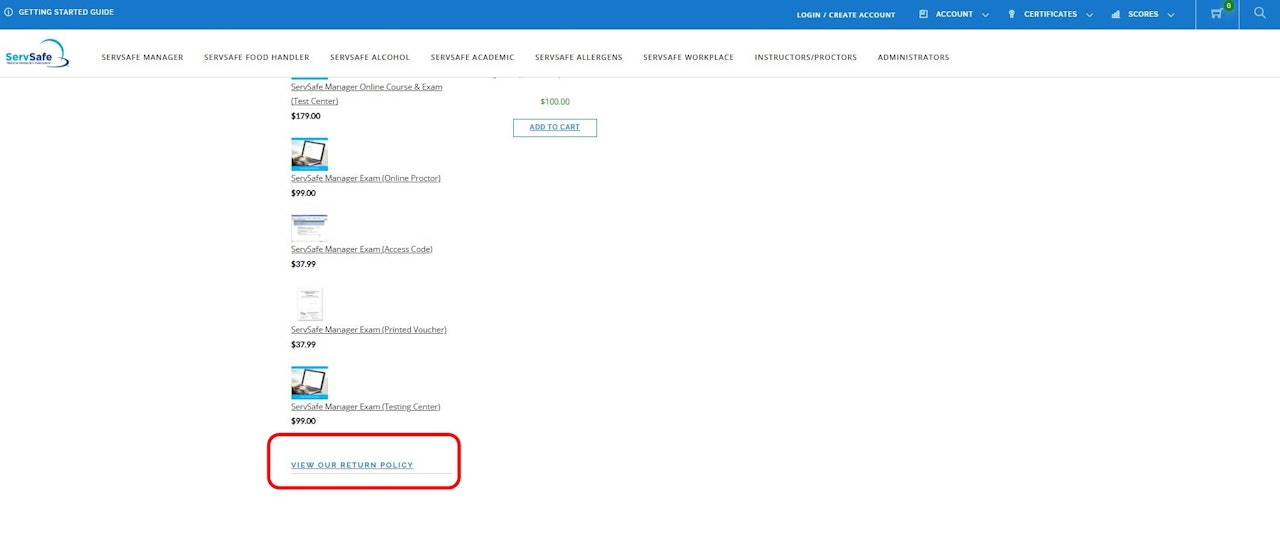
Task: Open the shopping cart icon
Action: [x=1216, y=14]
